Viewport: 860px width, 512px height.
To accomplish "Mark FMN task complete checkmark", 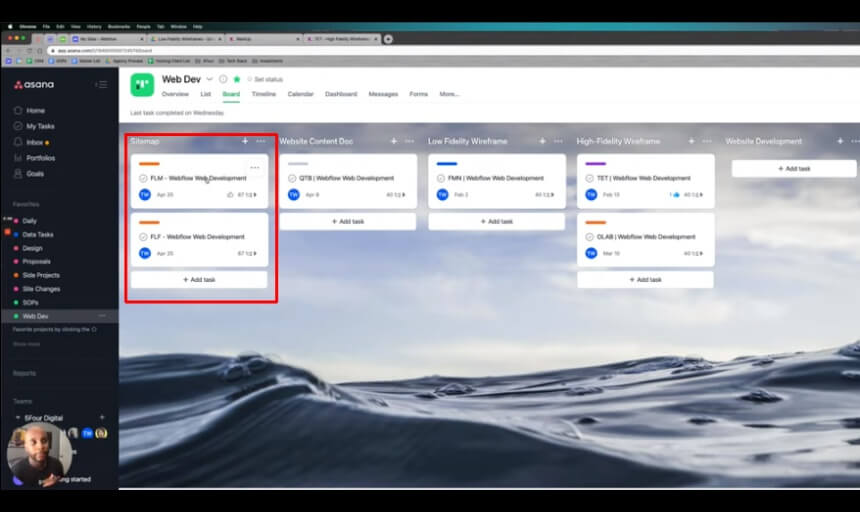I will pos(440,178).
